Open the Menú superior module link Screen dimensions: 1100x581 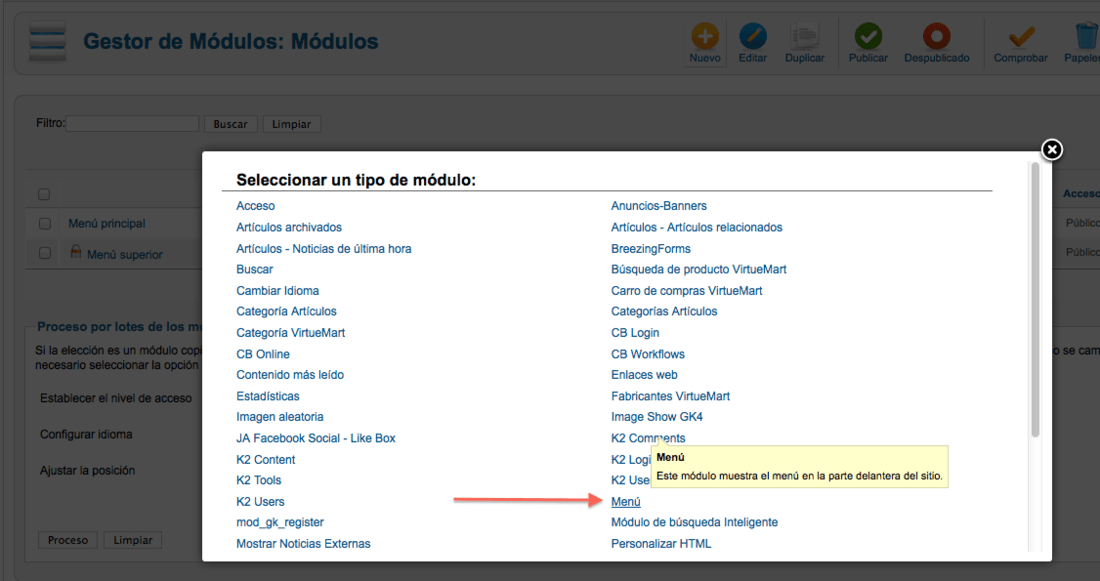click(x=125, y=254)
